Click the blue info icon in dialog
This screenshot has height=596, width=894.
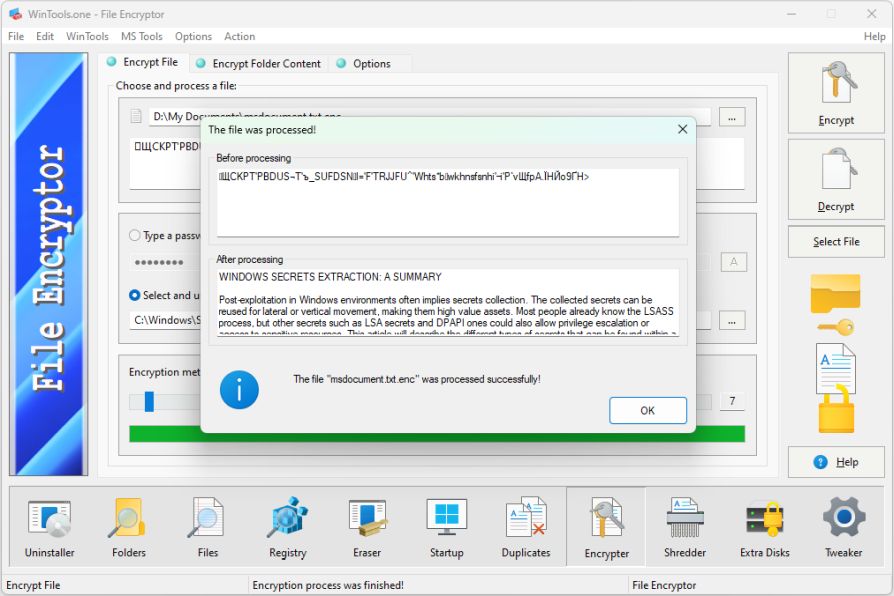coord(239,390)
